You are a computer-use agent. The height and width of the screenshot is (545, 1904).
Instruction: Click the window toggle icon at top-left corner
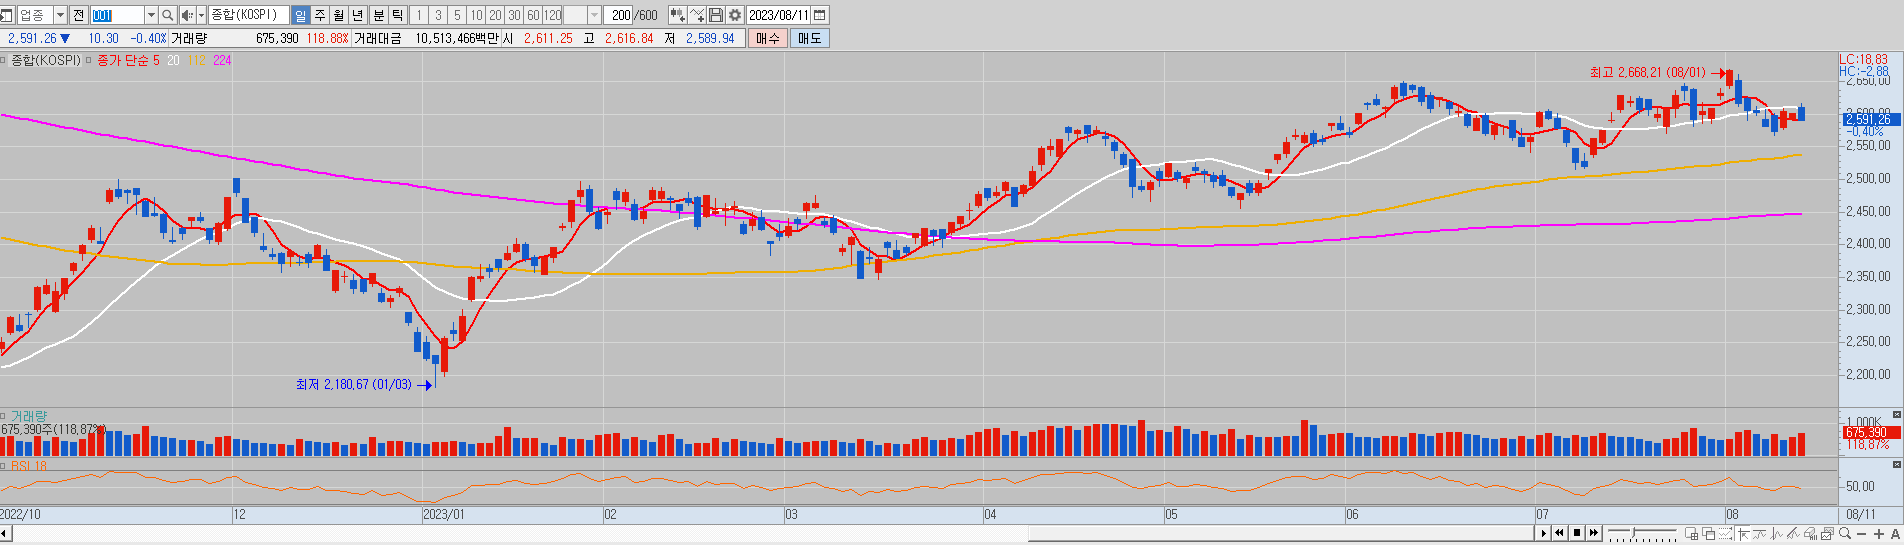point(7,15)
